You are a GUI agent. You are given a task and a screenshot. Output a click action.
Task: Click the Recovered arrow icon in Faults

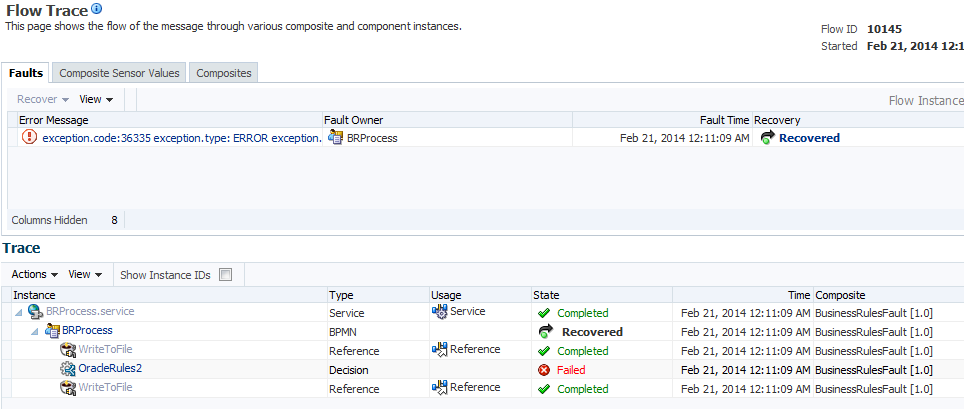[767, 138]
